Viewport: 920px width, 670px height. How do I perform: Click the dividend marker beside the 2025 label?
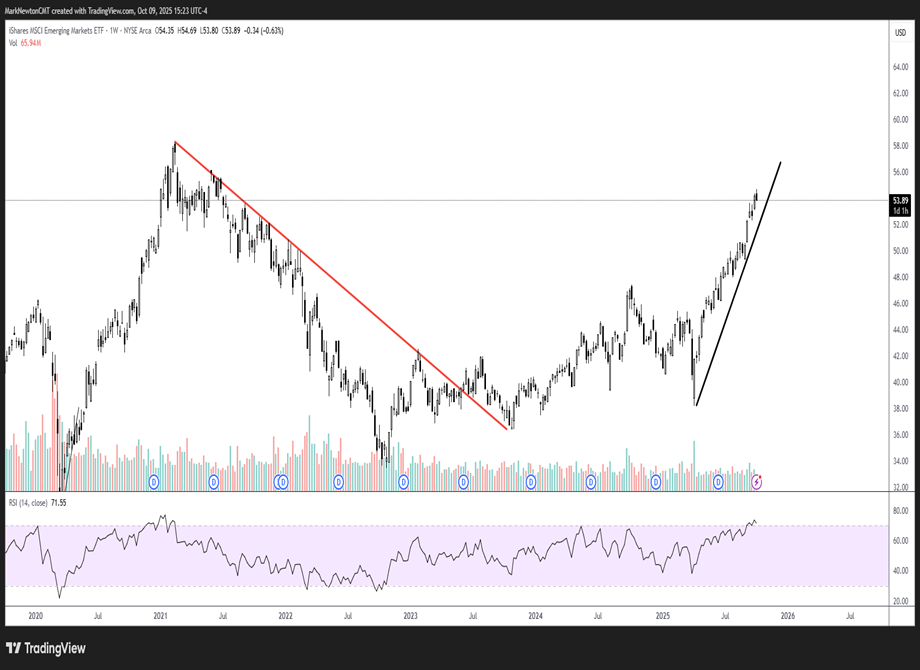click(655, 483)
